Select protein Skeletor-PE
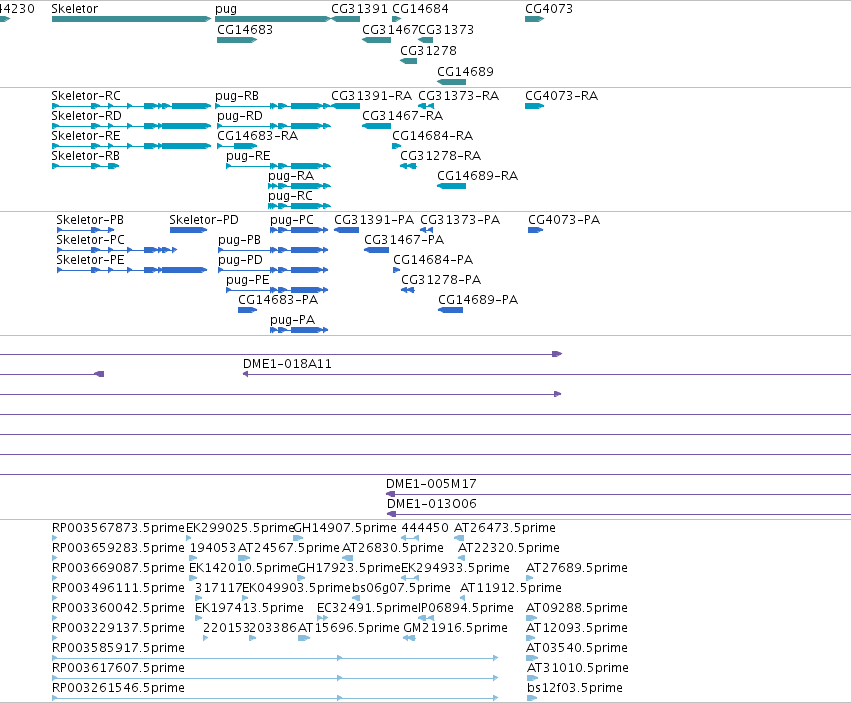This screenshot has height=703, width=851. (90, 260)
